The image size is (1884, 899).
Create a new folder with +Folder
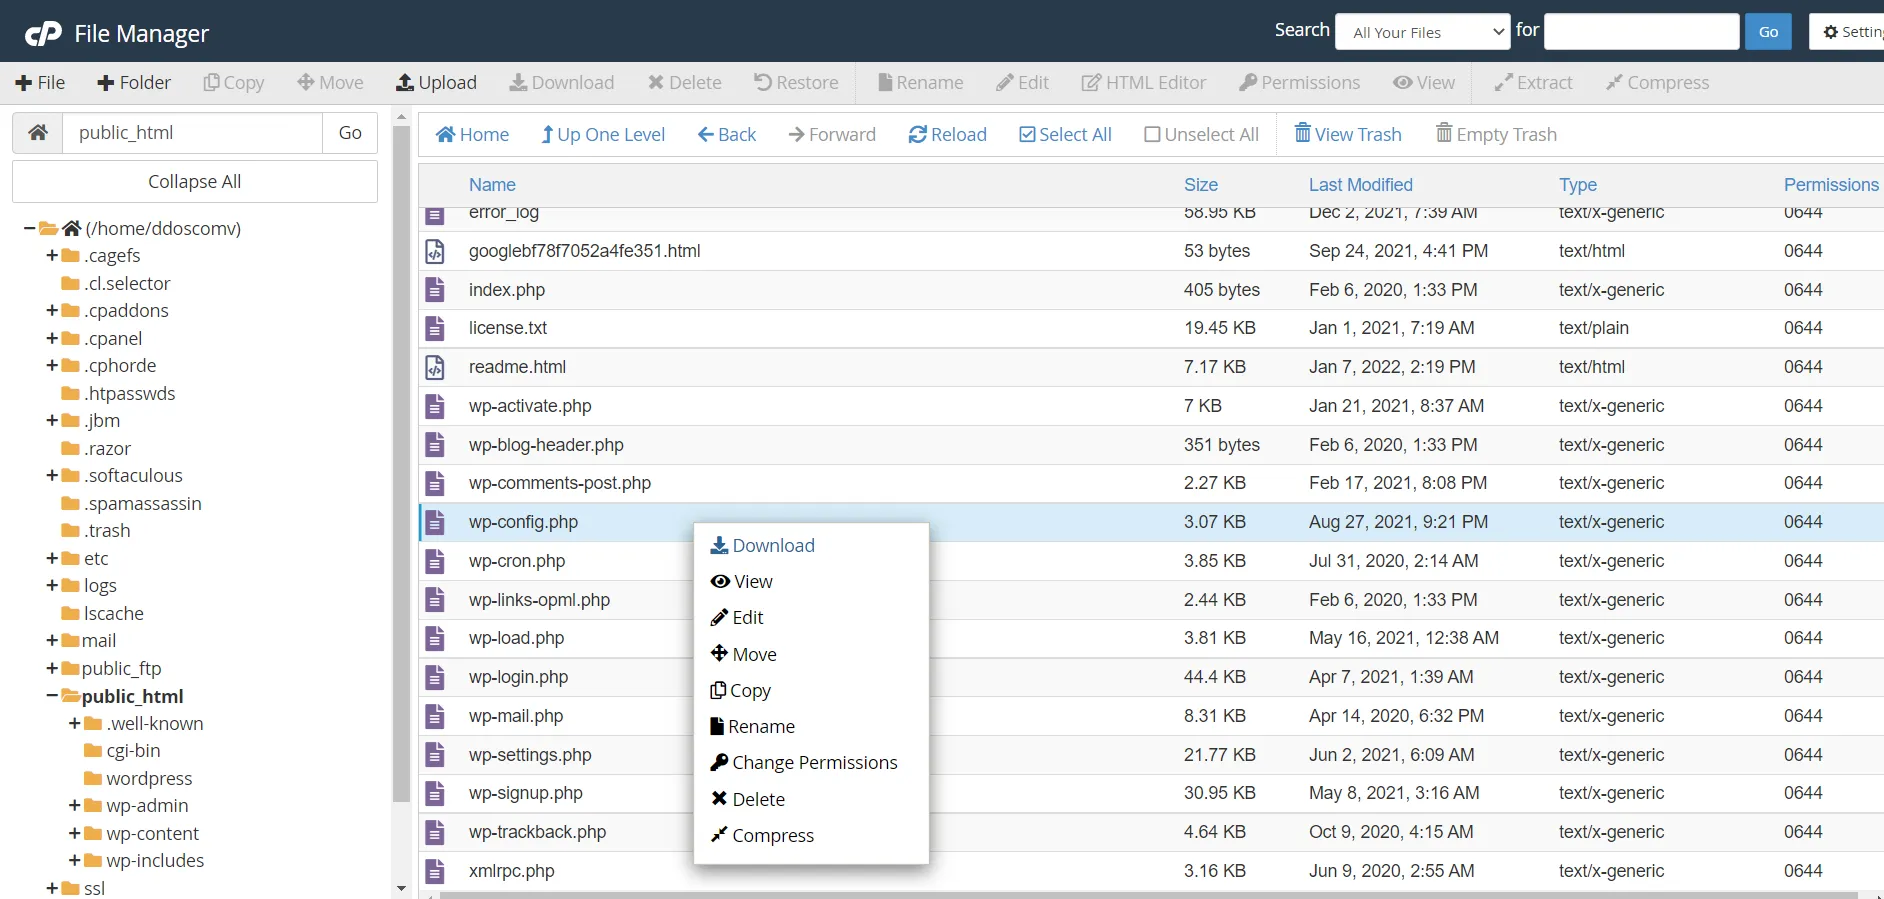(x=134, y=82)
